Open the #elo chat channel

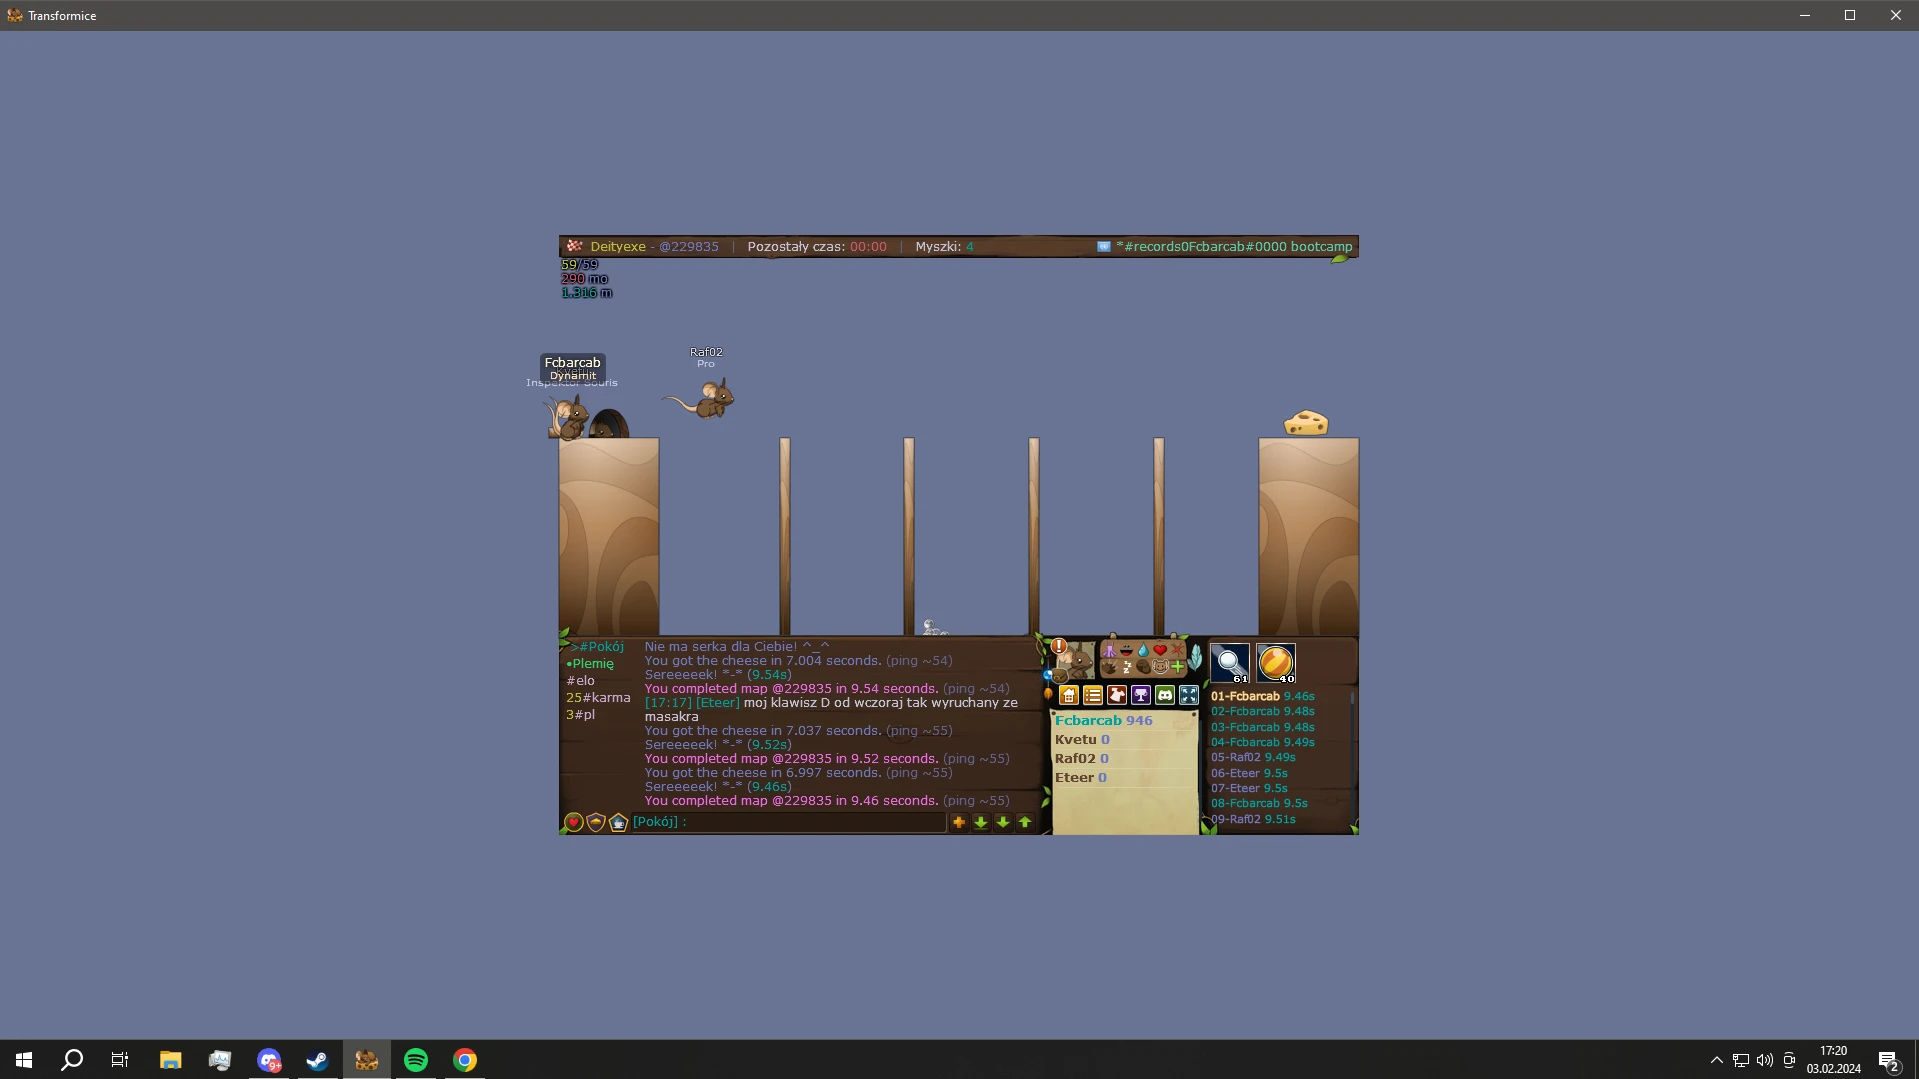pyautogui.click(x=580, y=681)
